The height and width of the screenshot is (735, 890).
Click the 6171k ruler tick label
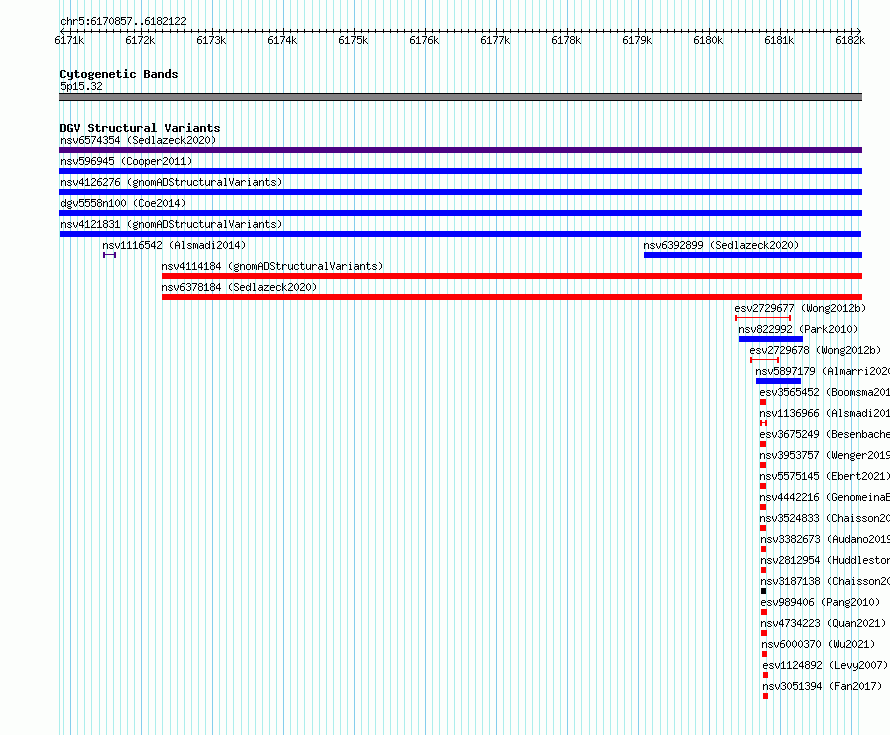pos(69,41)
